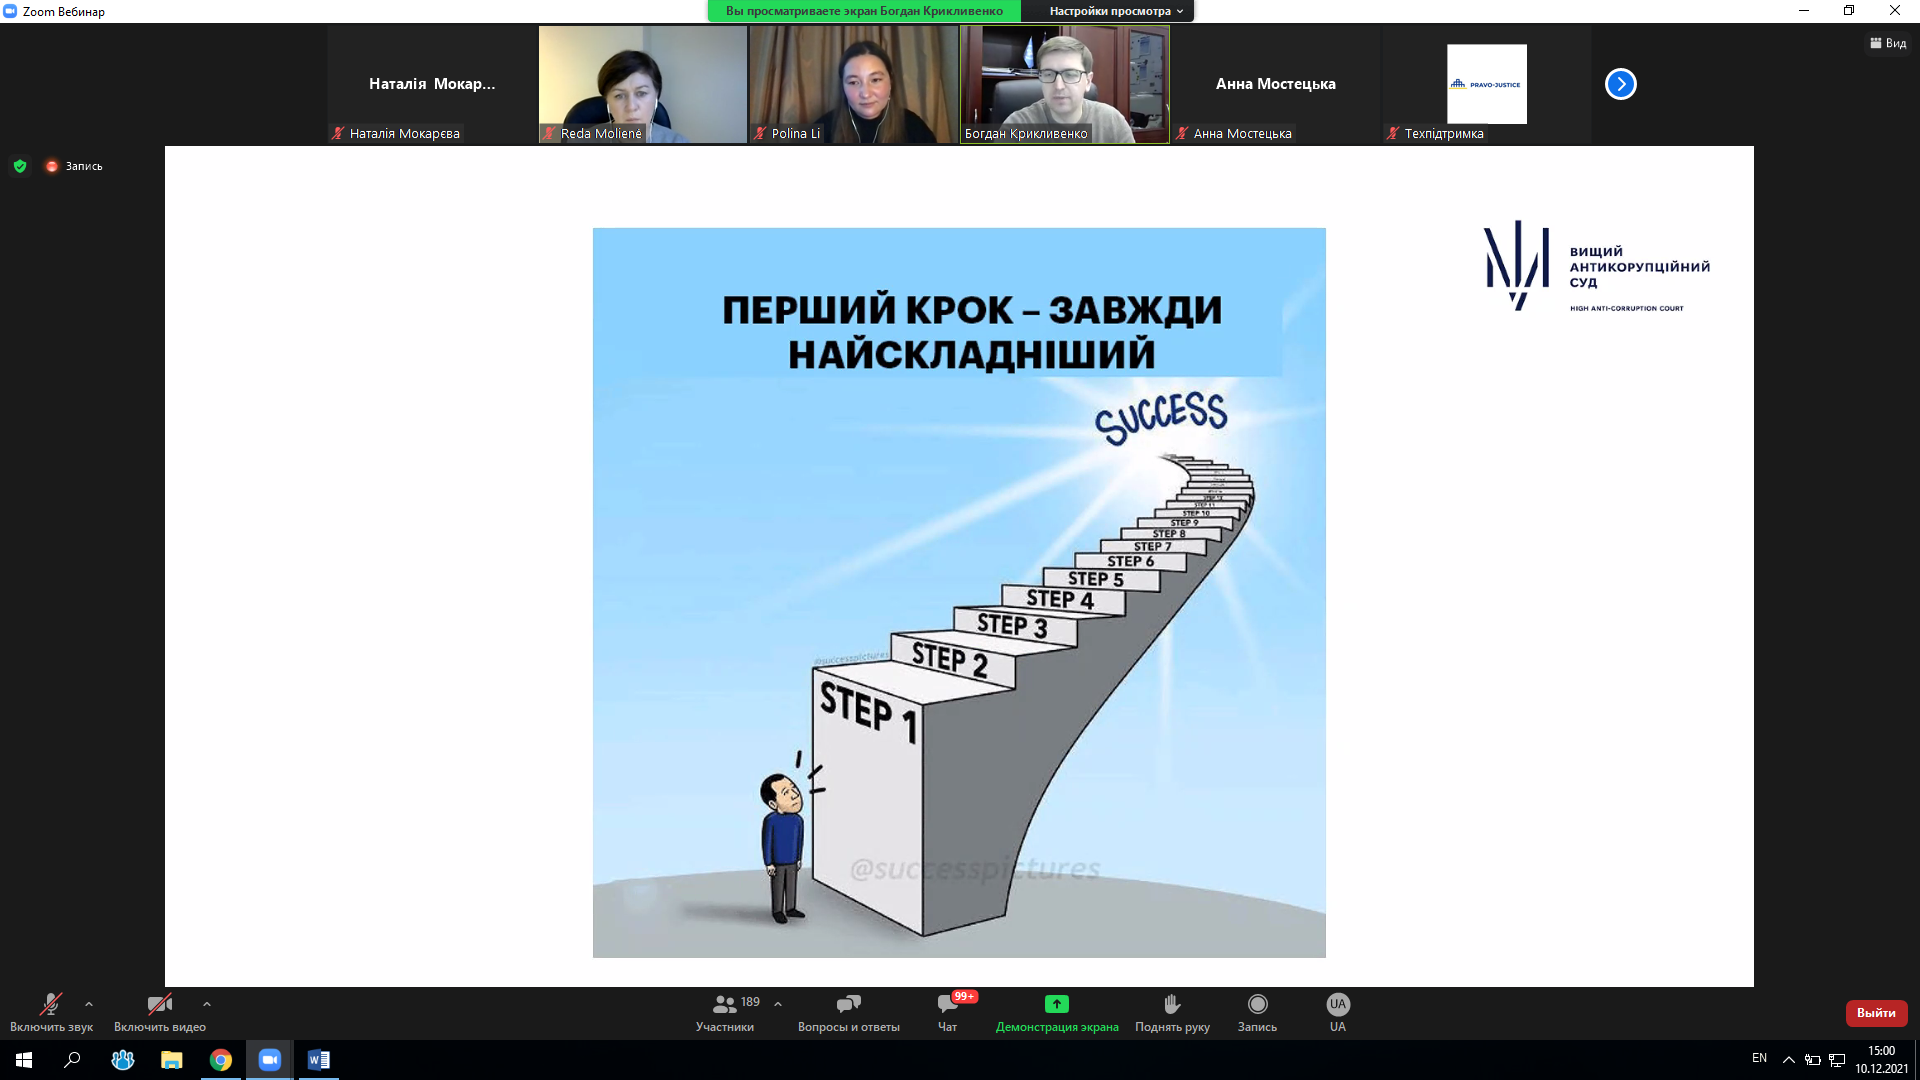
Task: Click the green Share Screen icon
Action: pyautogui.click(x=1057, y=1004)
